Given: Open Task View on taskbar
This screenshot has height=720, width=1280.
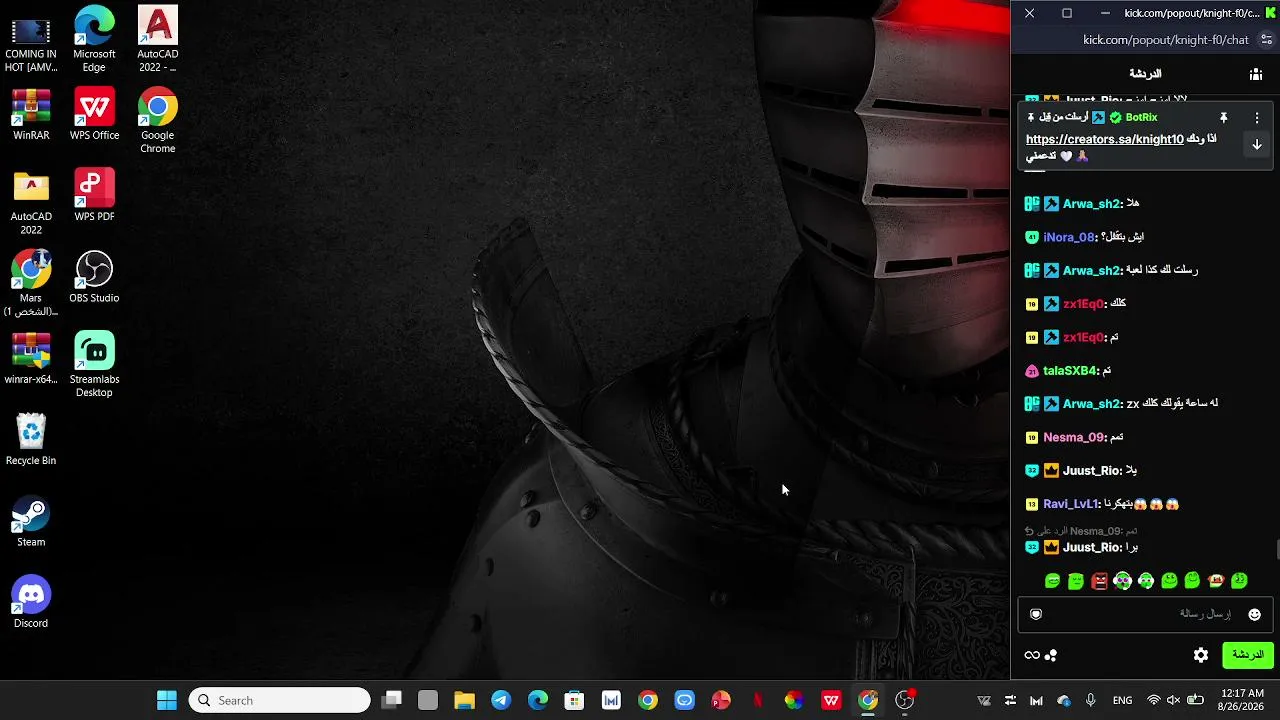Looking at the screenshot, I should (391, 700).
